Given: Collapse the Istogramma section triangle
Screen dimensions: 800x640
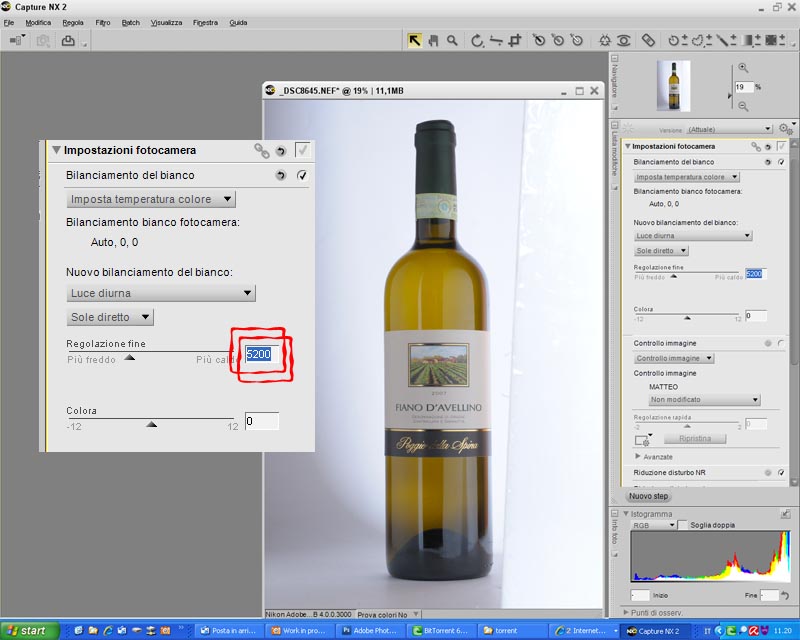Looking at the screenshot, I should [x=626, y=514].
